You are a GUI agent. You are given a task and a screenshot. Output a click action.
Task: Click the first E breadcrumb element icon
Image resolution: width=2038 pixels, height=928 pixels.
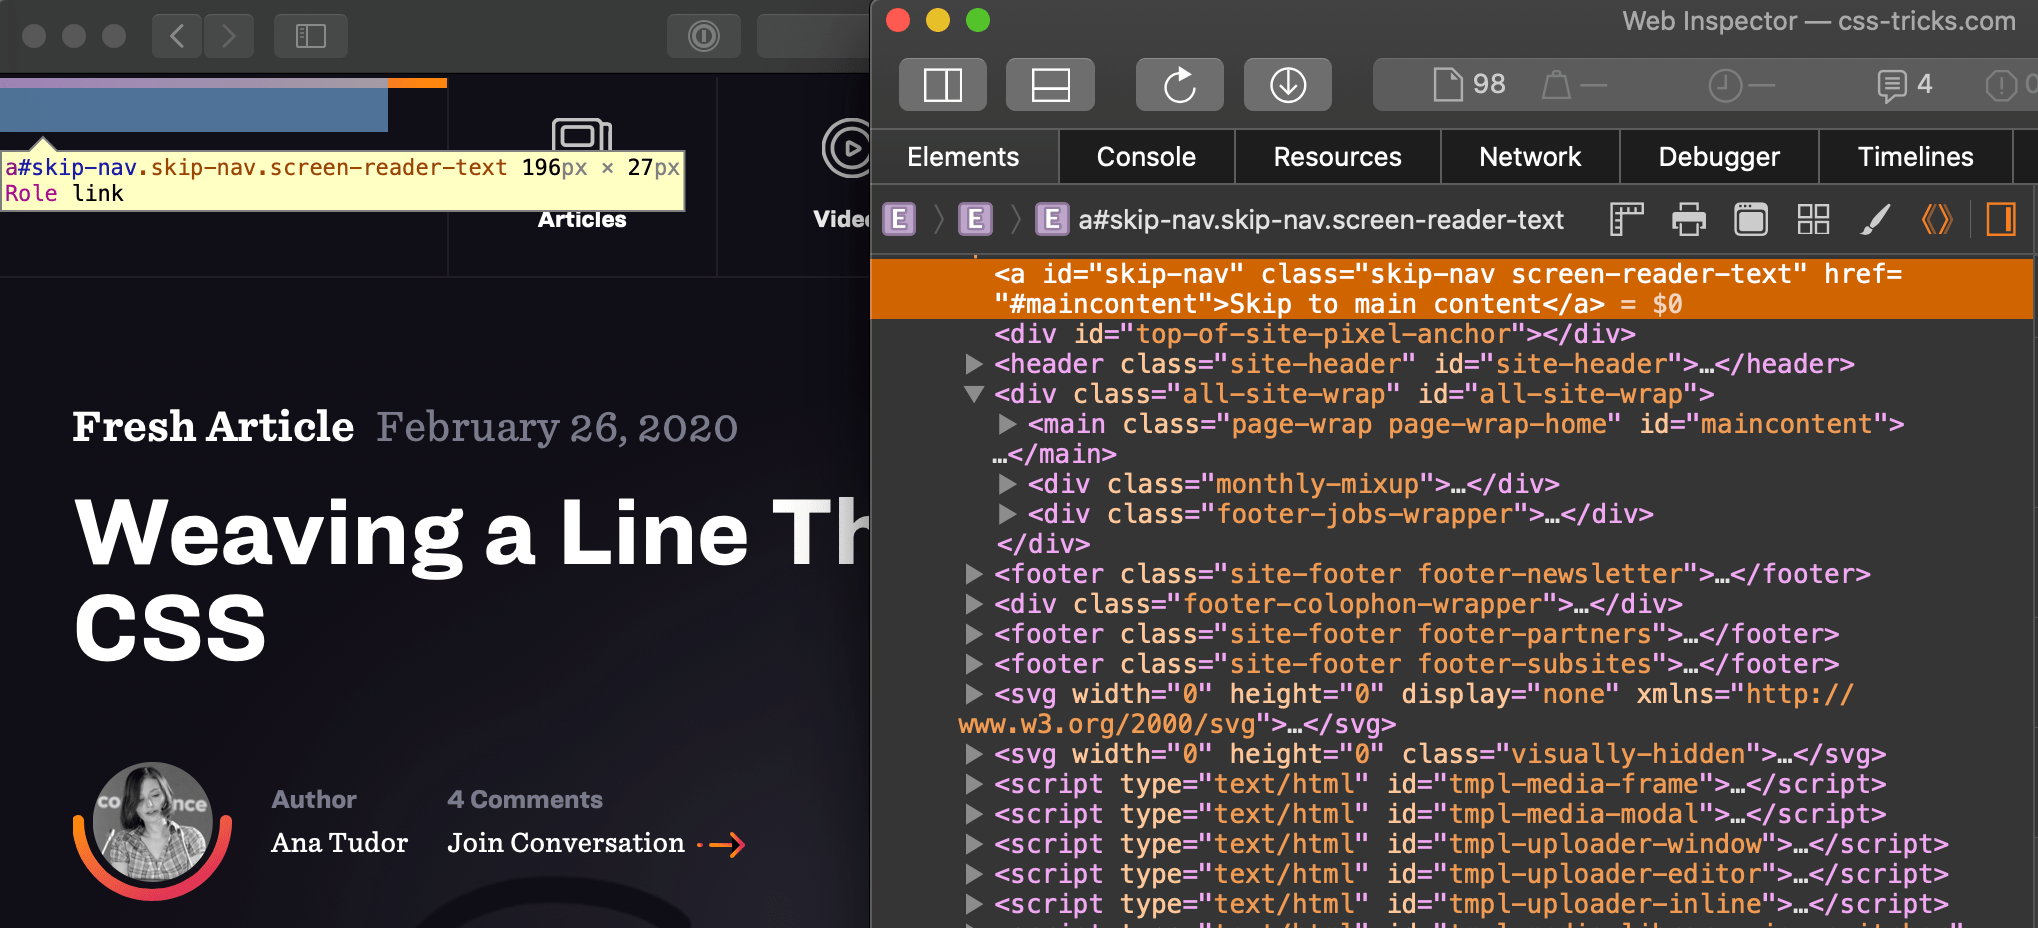coord(899,219)
